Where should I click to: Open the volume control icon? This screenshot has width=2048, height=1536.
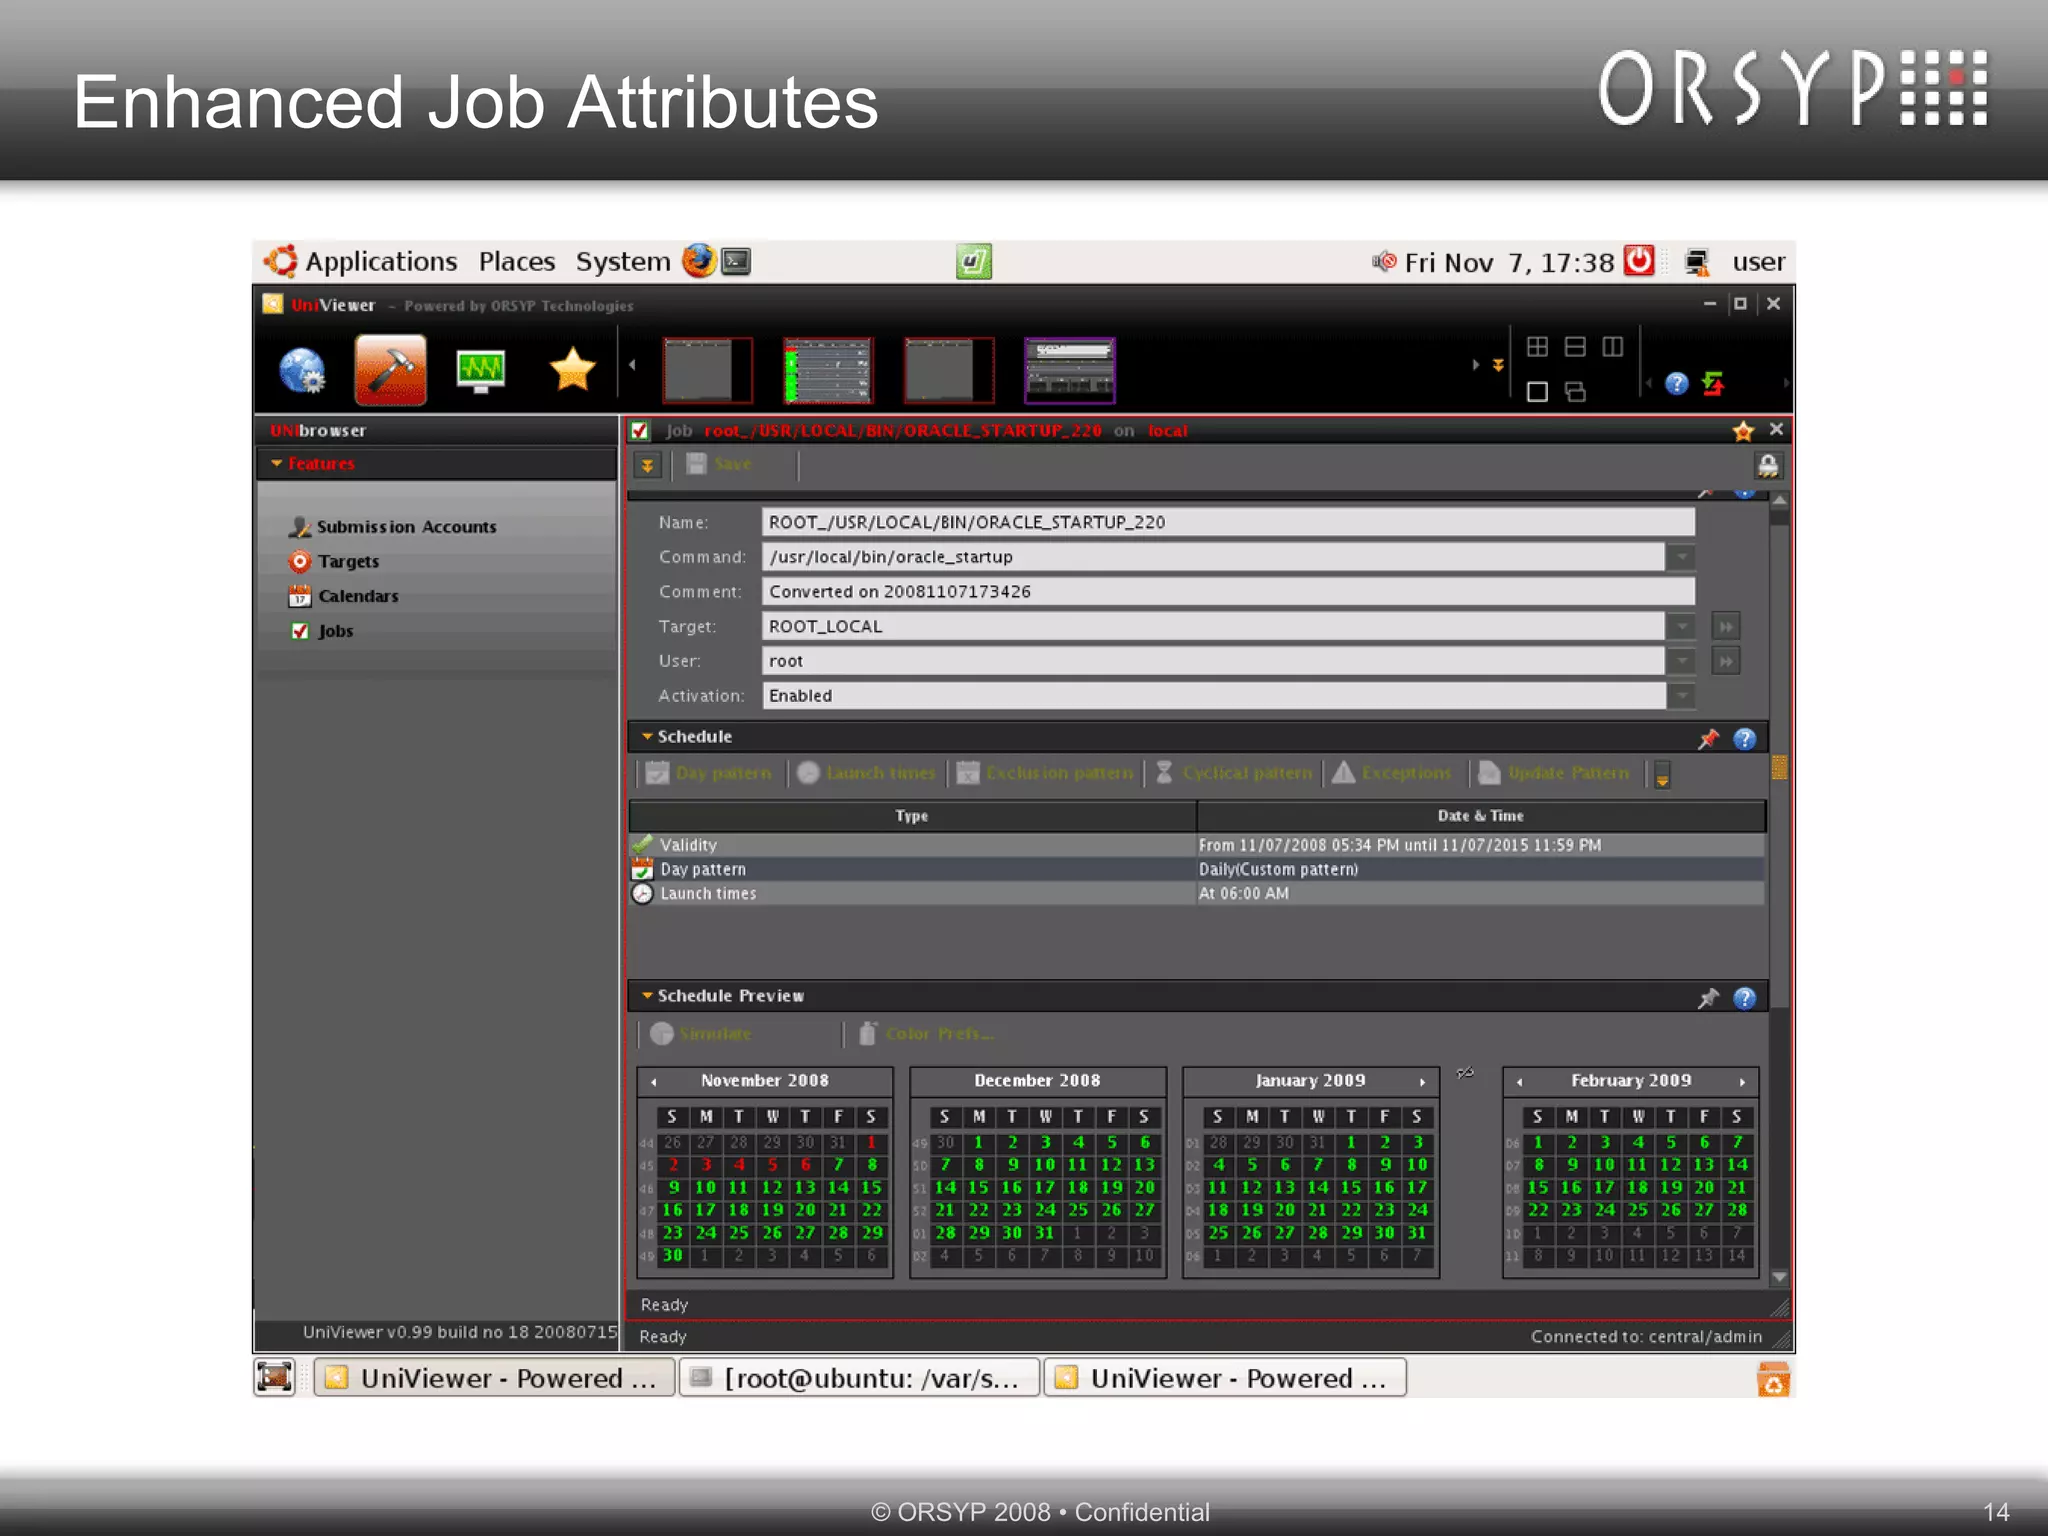pos(1384,262)
